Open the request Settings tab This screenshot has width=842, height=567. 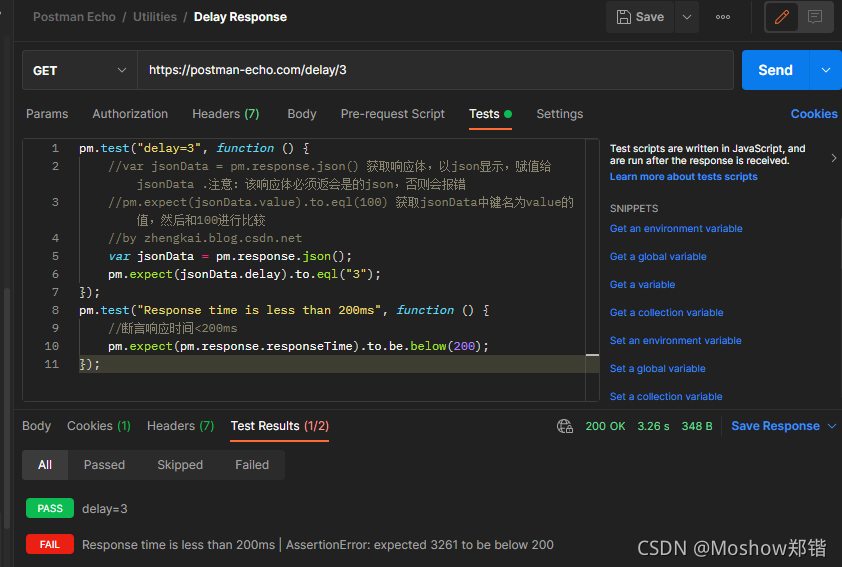click(560, 114)
